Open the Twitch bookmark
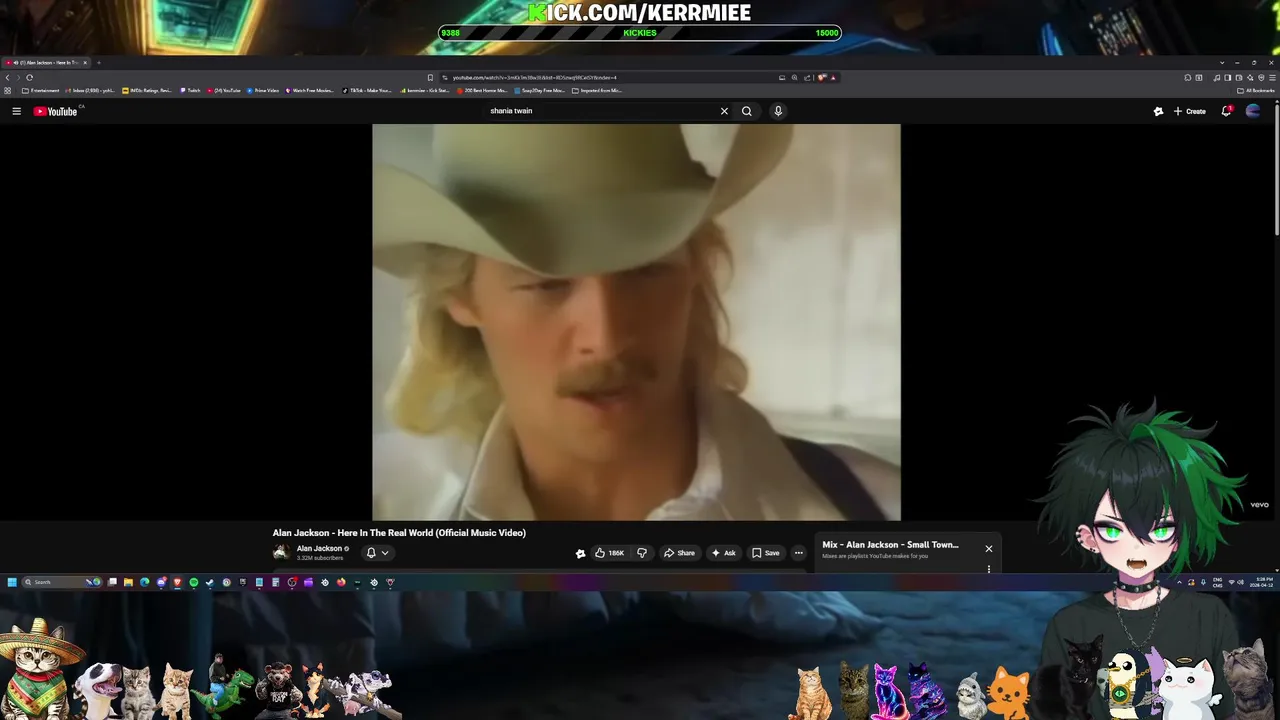Screen dimensions: 1280x720 [x=191, y=90]
